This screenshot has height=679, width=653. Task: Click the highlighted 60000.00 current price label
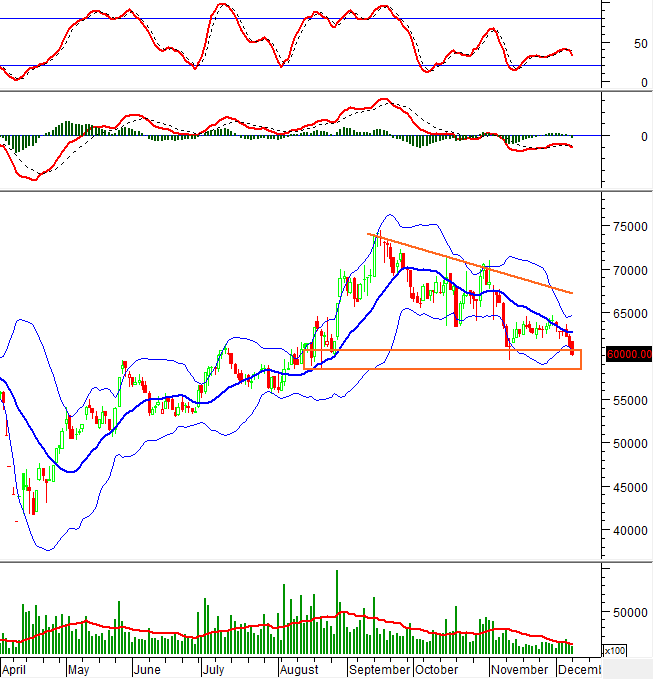(x=628, y=354)
